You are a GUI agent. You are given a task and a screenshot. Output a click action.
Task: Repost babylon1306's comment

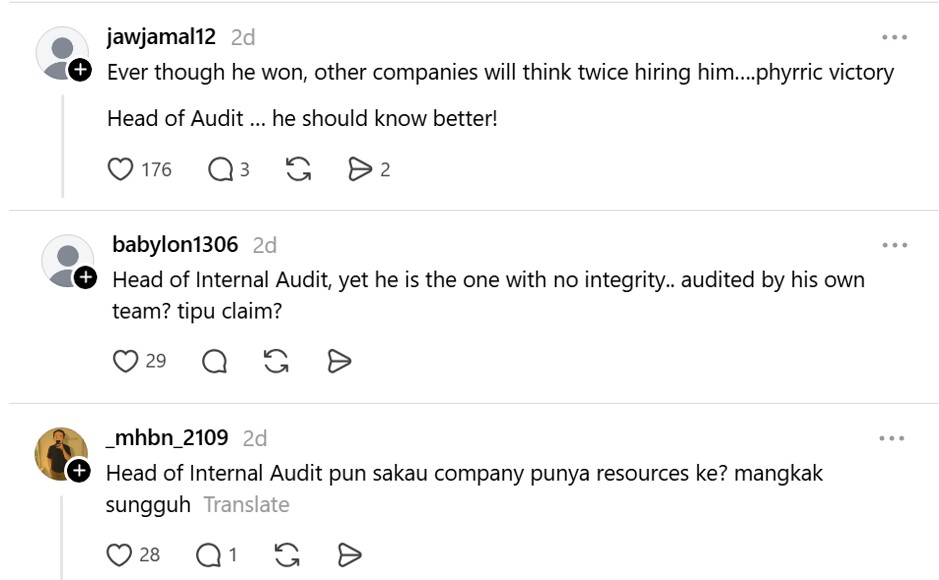point(276,361)
